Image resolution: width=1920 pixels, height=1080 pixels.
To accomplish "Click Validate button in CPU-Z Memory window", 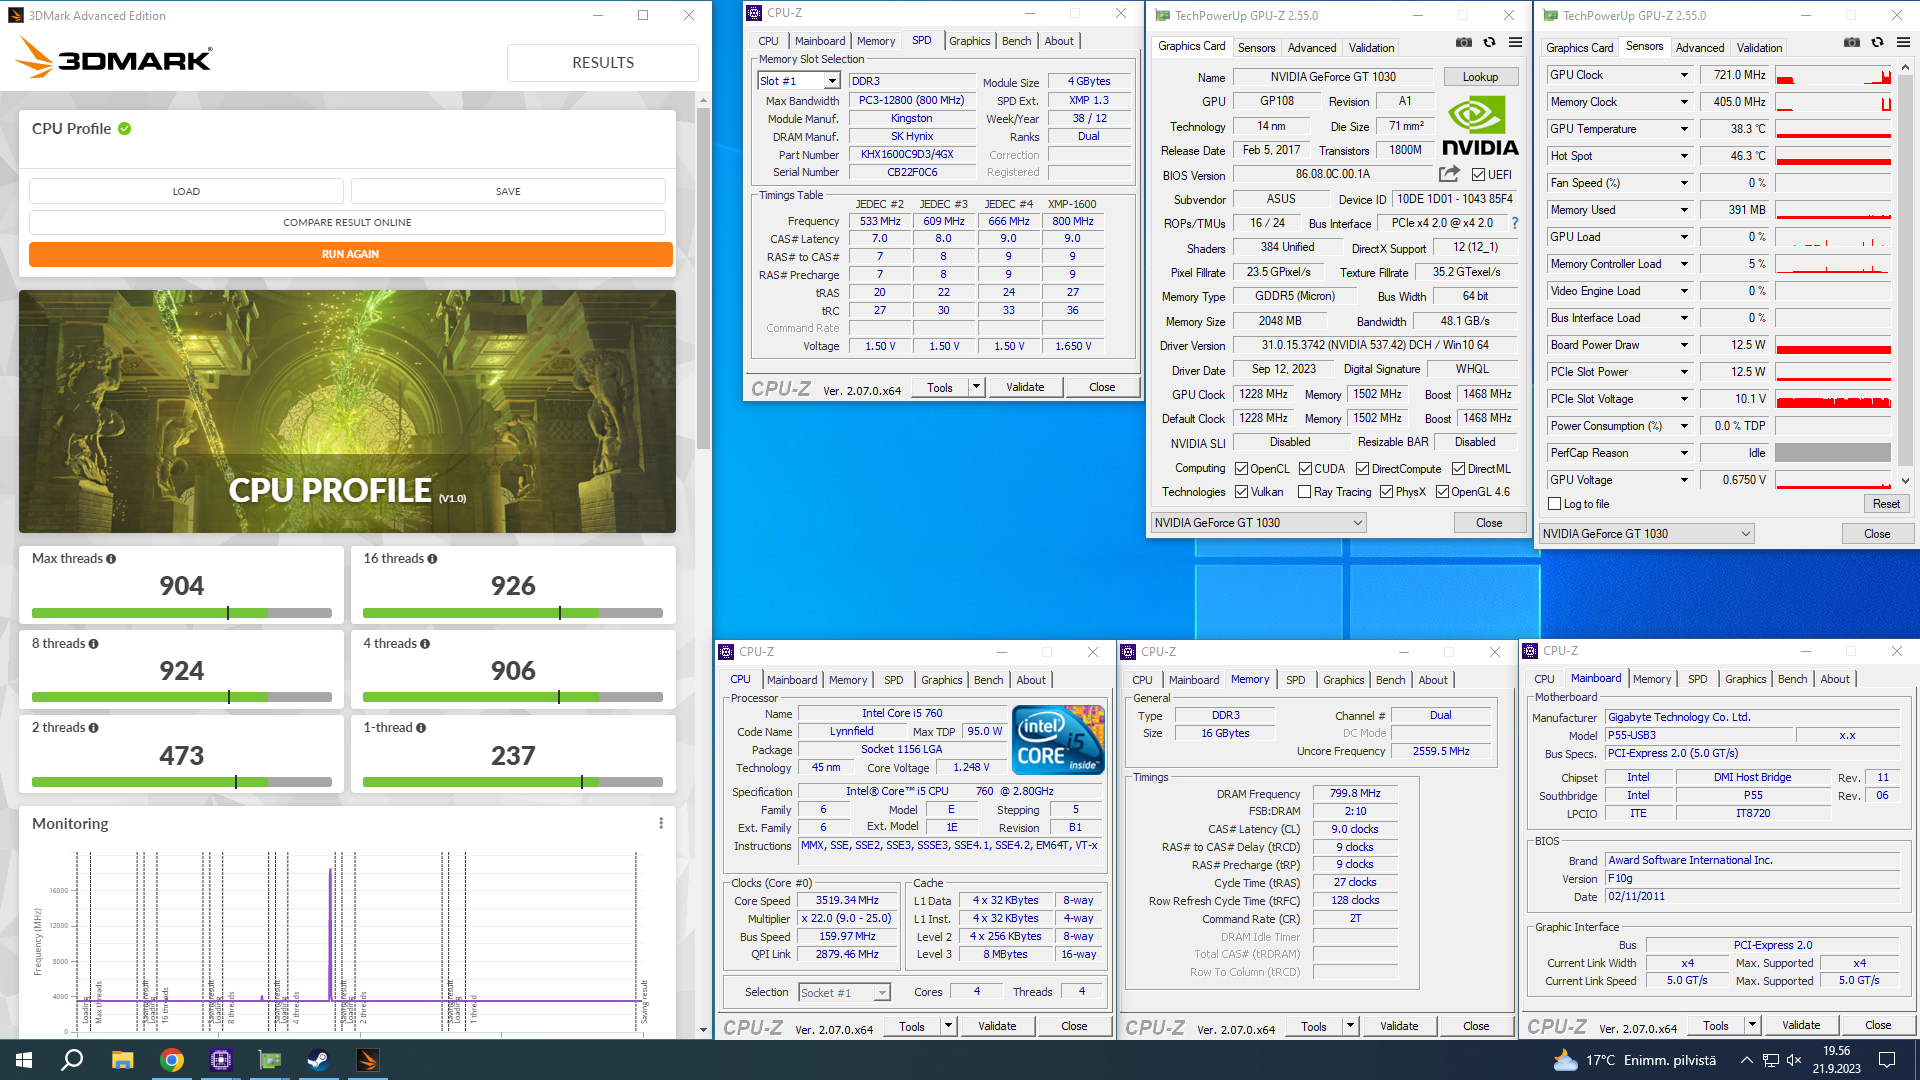I will [1398, 1026].
